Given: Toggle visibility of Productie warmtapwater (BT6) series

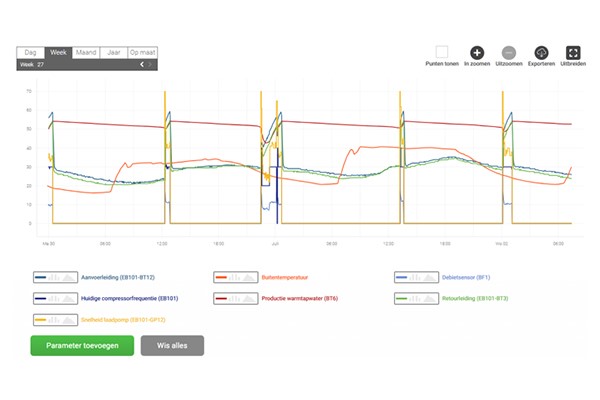Looking at the screenshot, I should (x=300, y=298).
